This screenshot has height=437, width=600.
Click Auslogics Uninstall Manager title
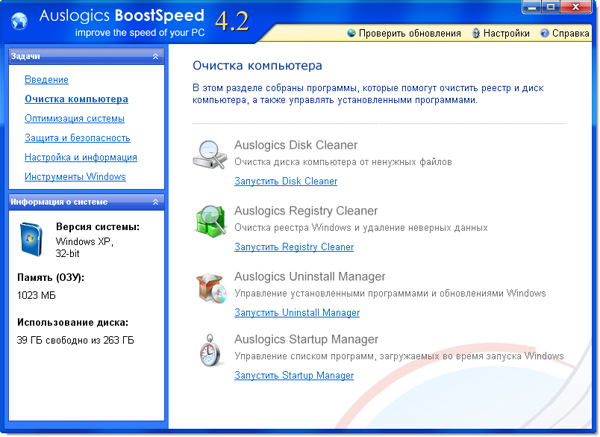tap(310, 276)
